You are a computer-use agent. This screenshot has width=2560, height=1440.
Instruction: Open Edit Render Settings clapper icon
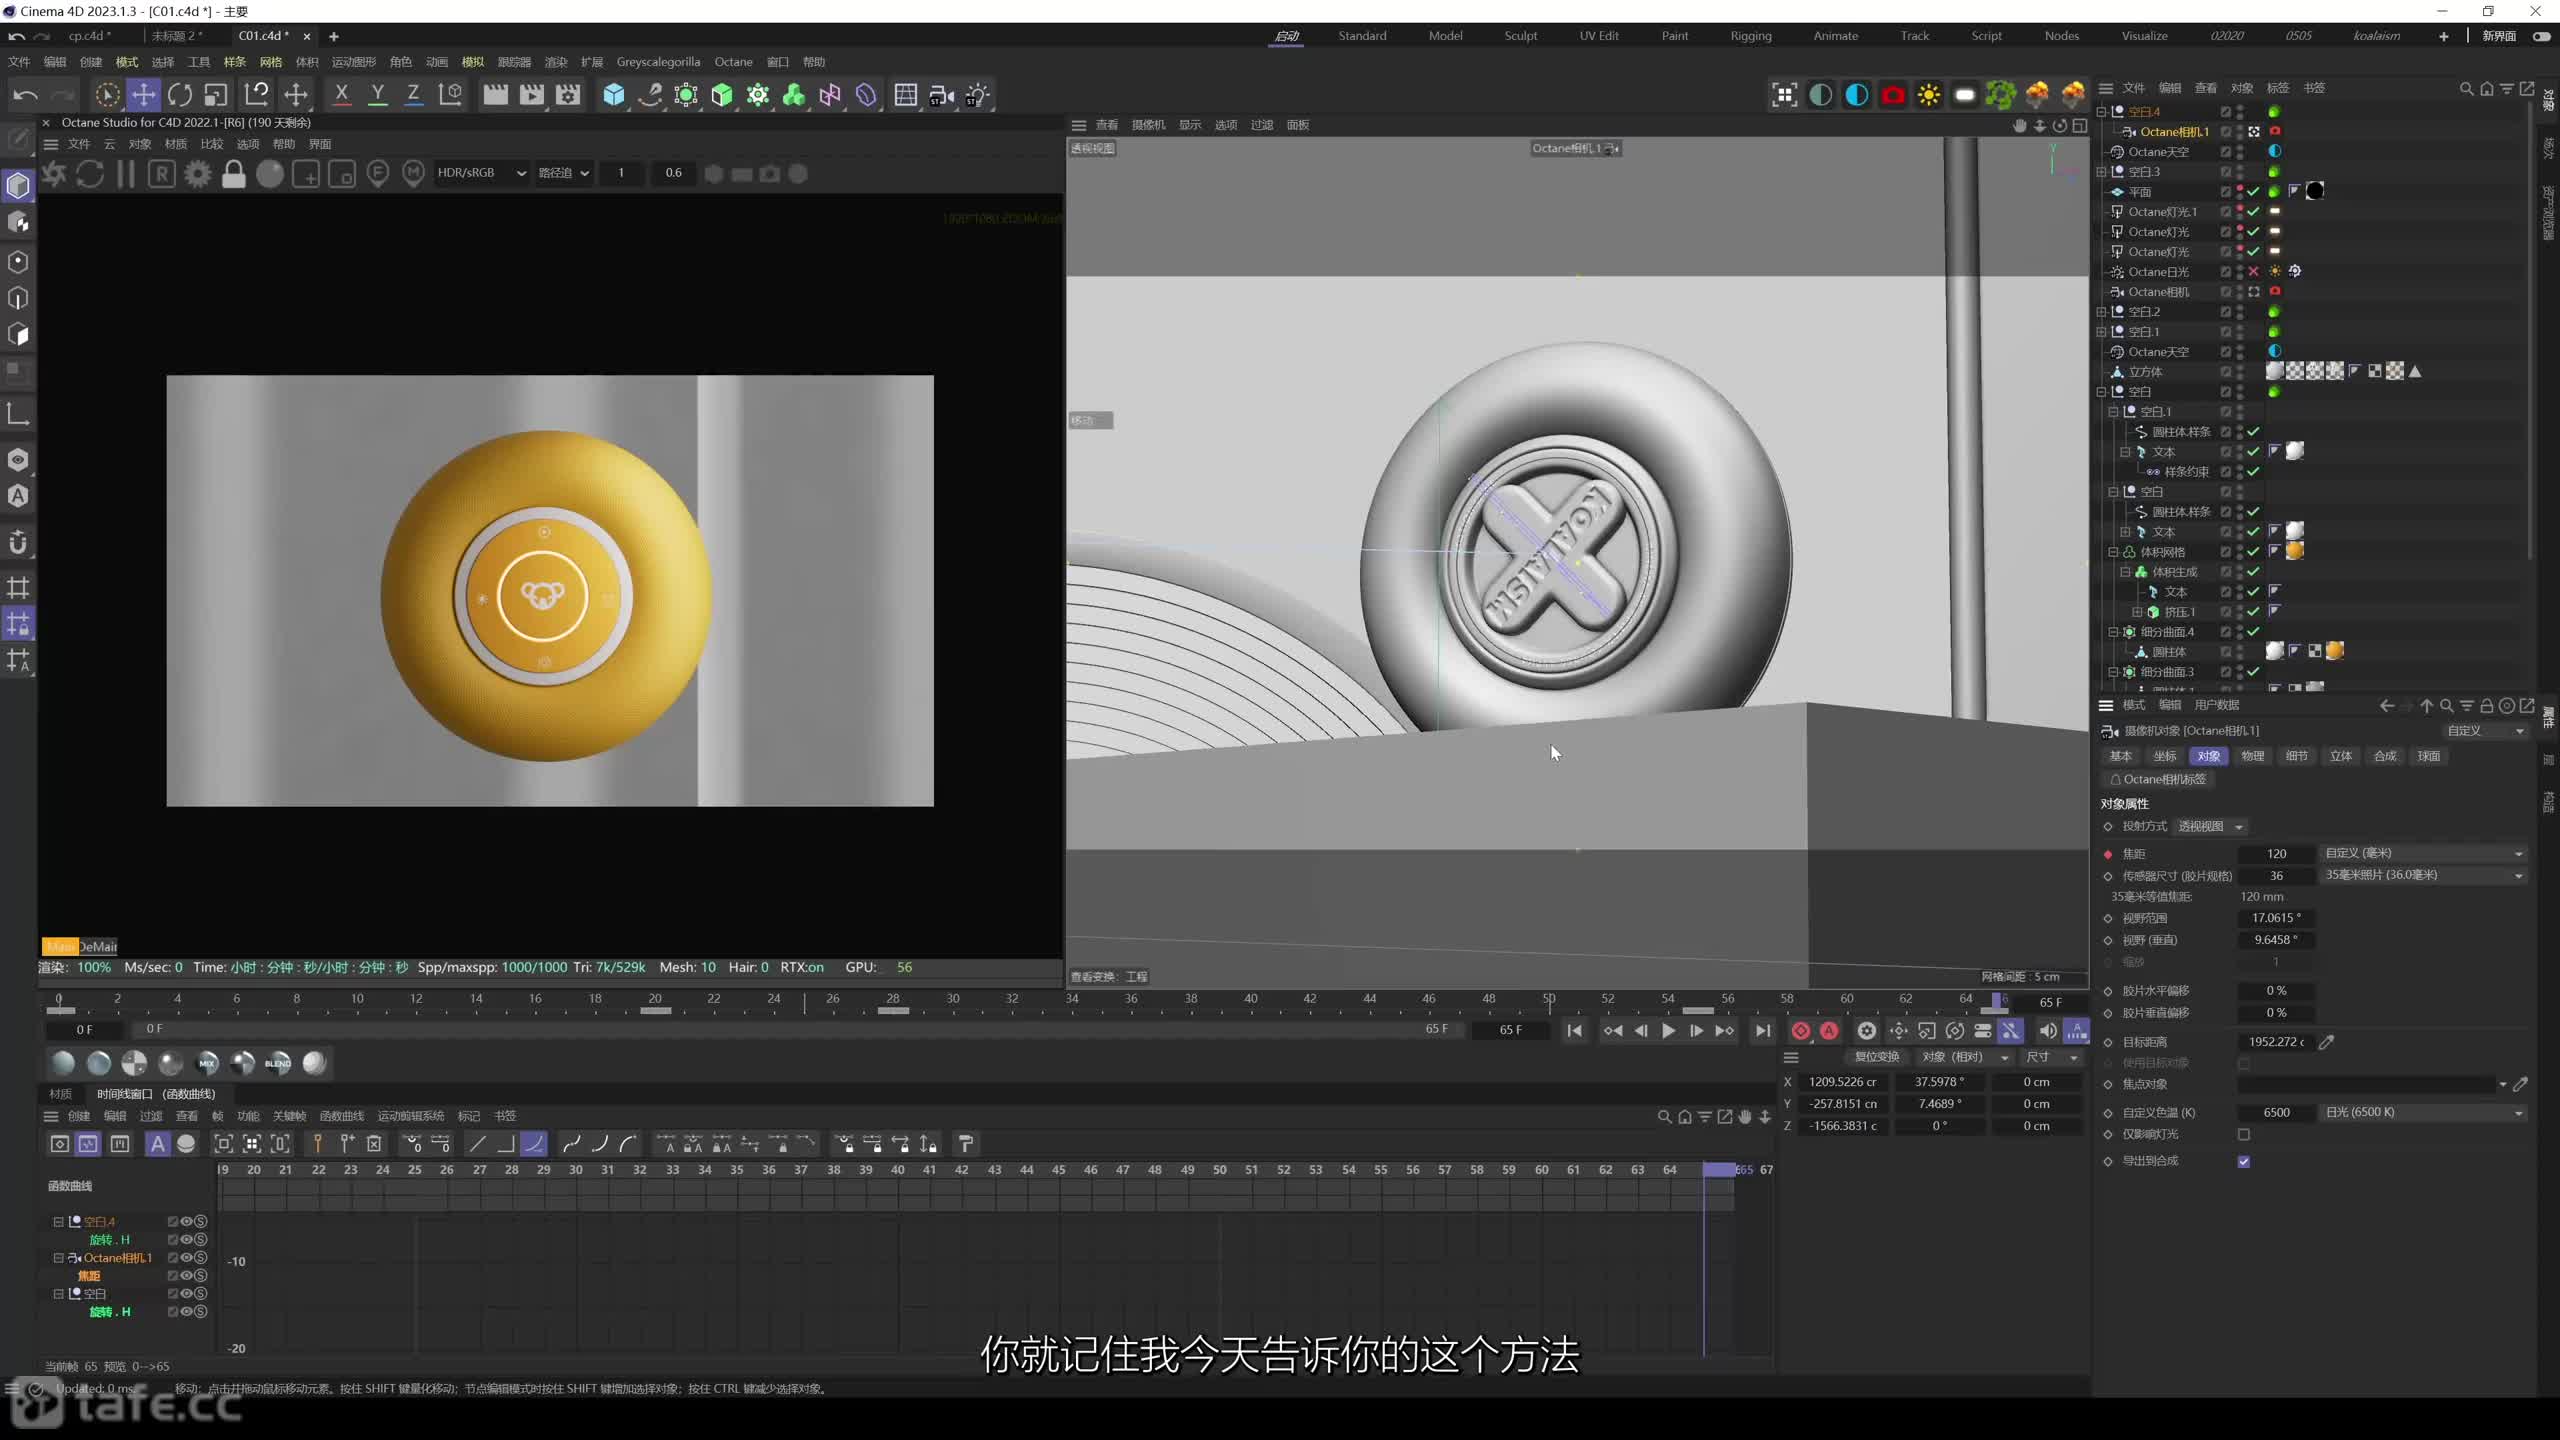(568, 95)
